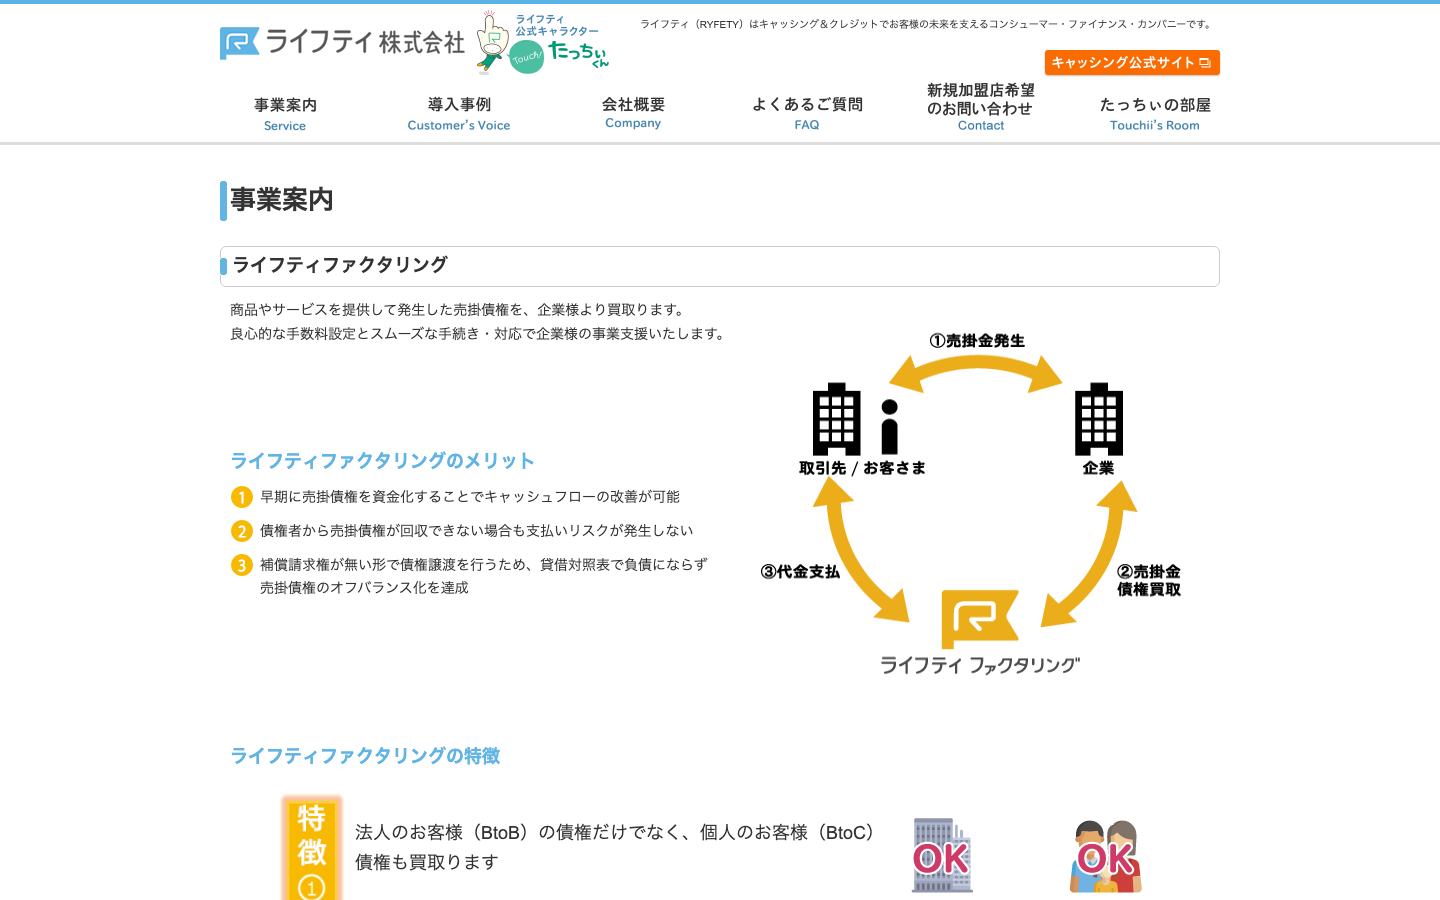The width and height of the screenshot is (1440, 900).
Task: Open the 会社概要 Company page
Action: (x=633, y=113)
